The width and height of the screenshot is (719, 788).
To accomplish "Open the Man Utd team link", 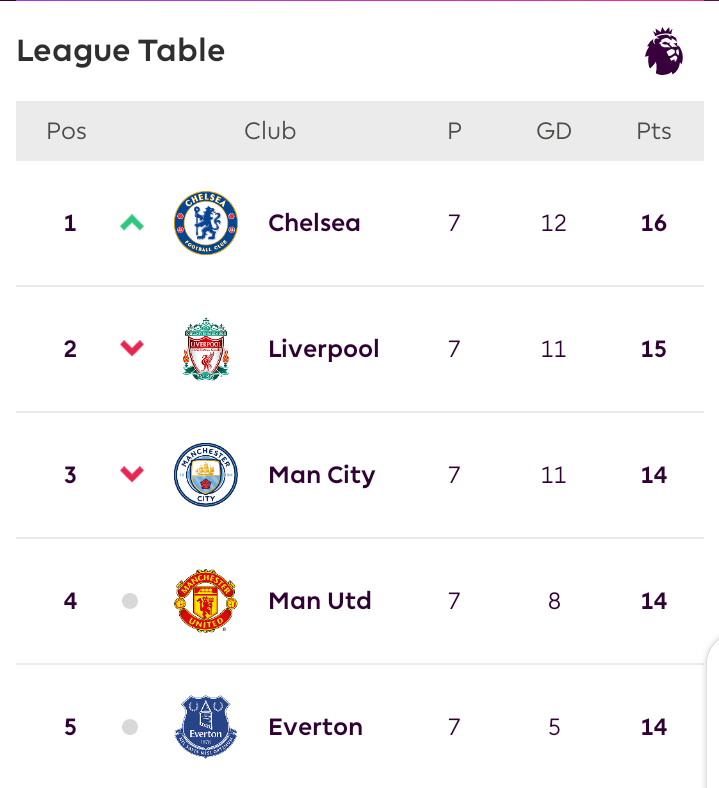I will (x=320, y=601).
